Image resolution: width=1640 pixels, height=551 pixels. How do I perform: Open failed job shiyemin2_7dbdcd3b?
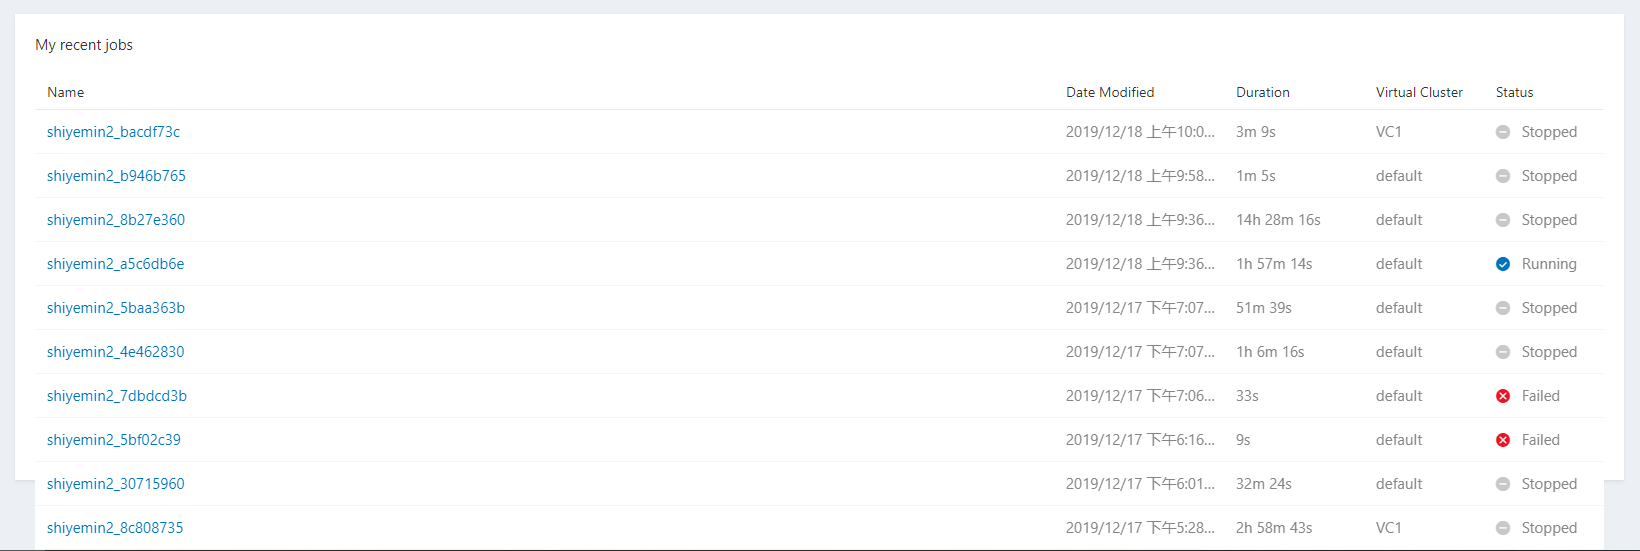click(117, 396)
